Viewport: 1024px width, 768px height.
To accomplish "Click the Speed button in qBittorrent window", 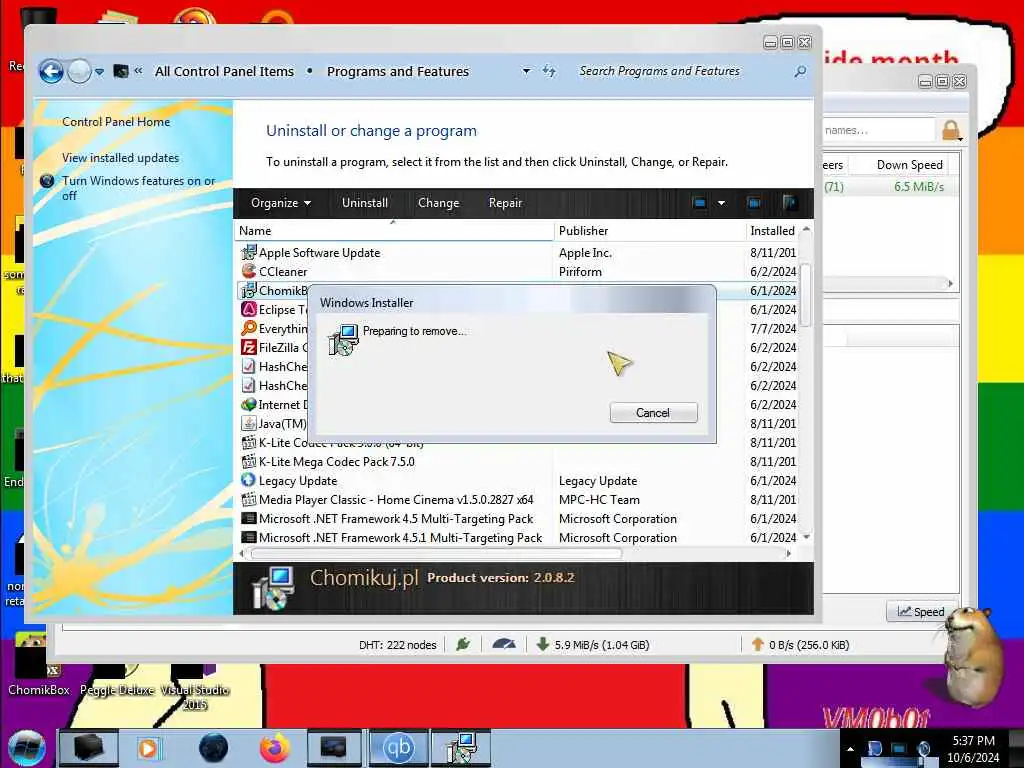I will (921, 612).
